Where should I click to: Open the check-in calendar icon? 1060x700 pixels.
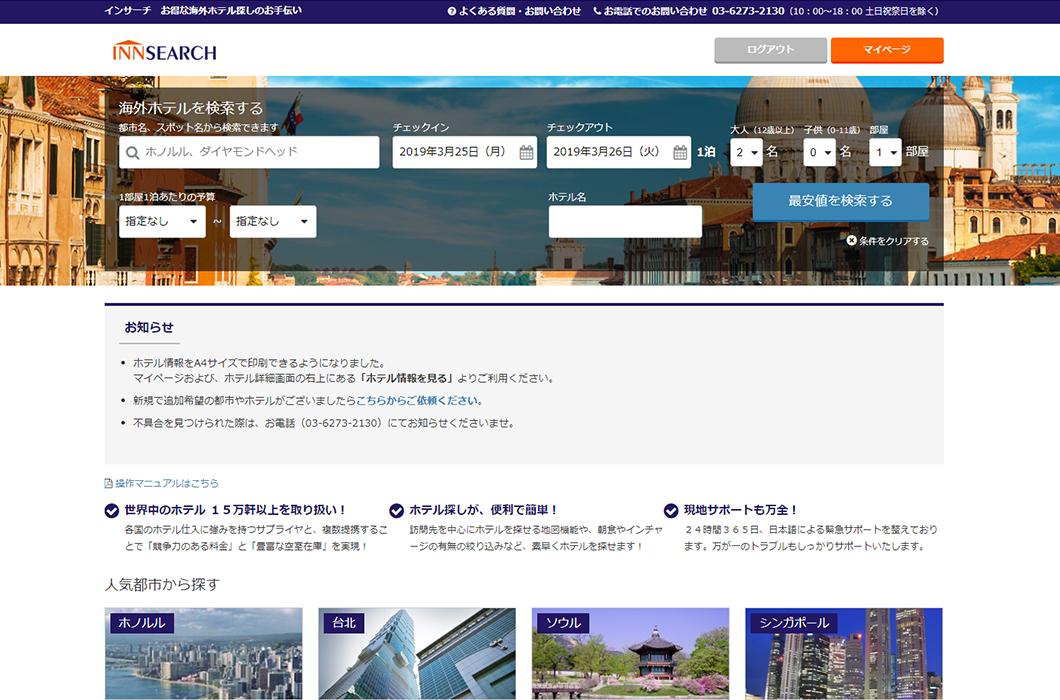[x=526, y=153]
